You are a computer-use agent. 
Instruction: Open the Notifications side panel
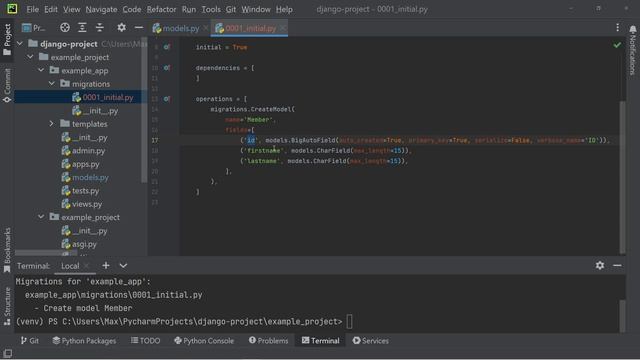(632, 51)
